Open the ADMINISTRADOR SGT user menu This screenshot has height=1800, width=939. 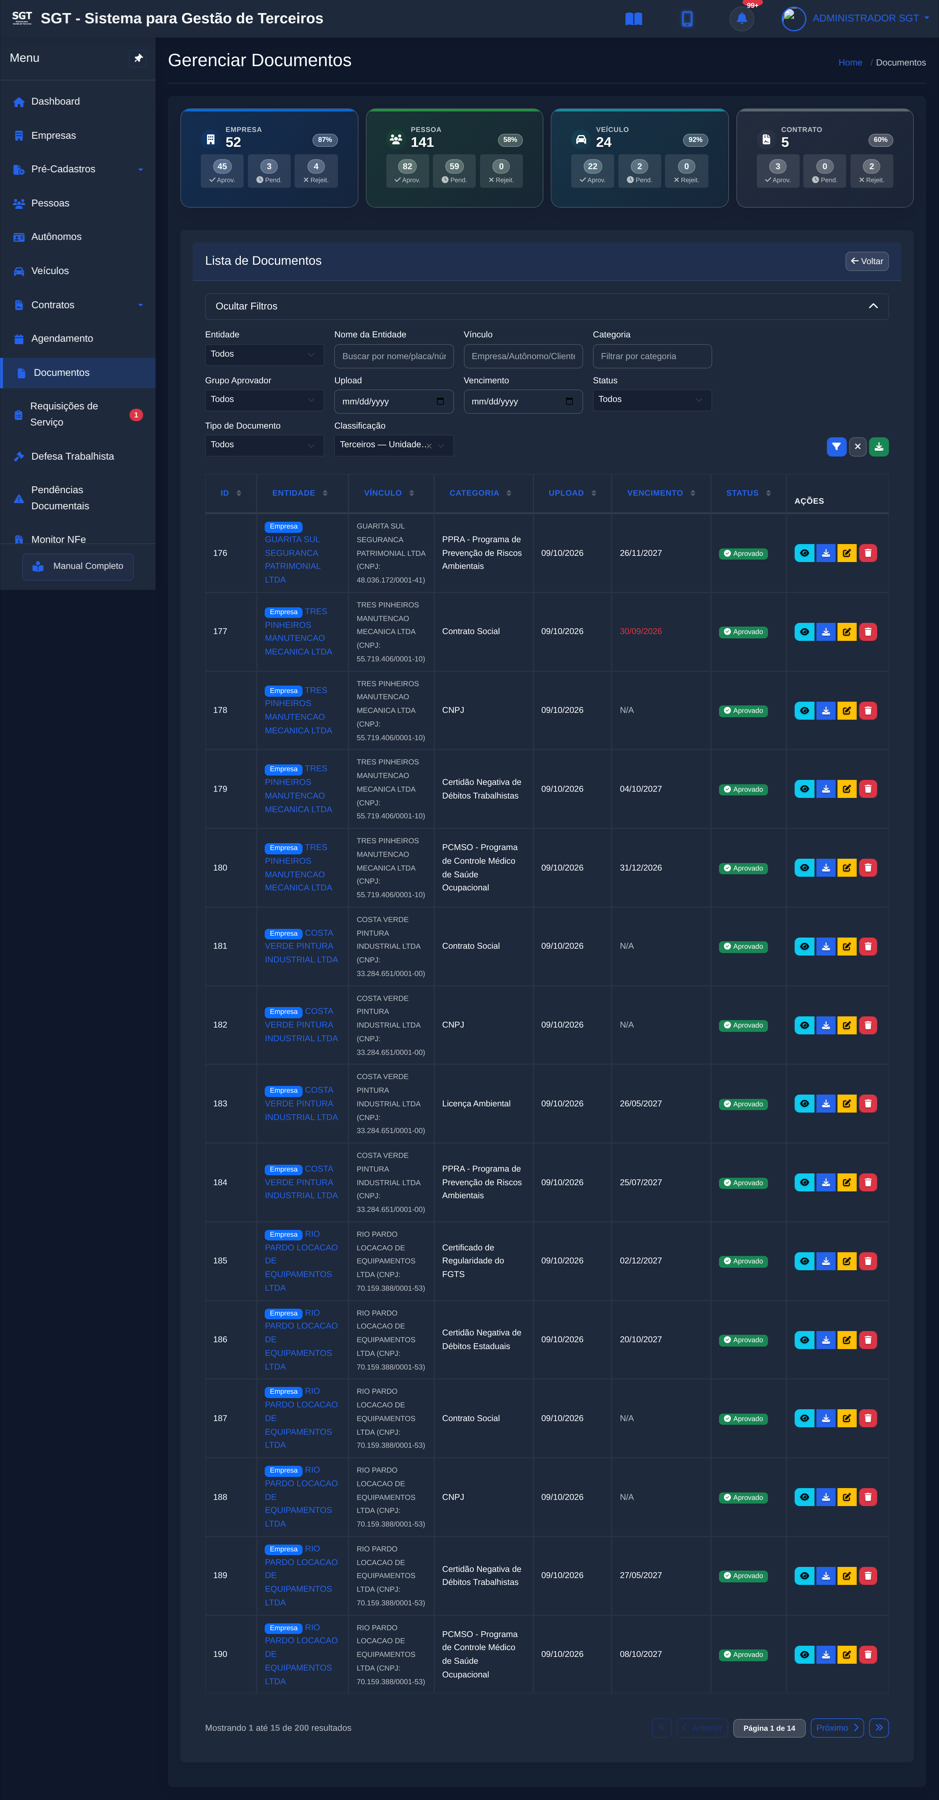click(x=858, y=18)
